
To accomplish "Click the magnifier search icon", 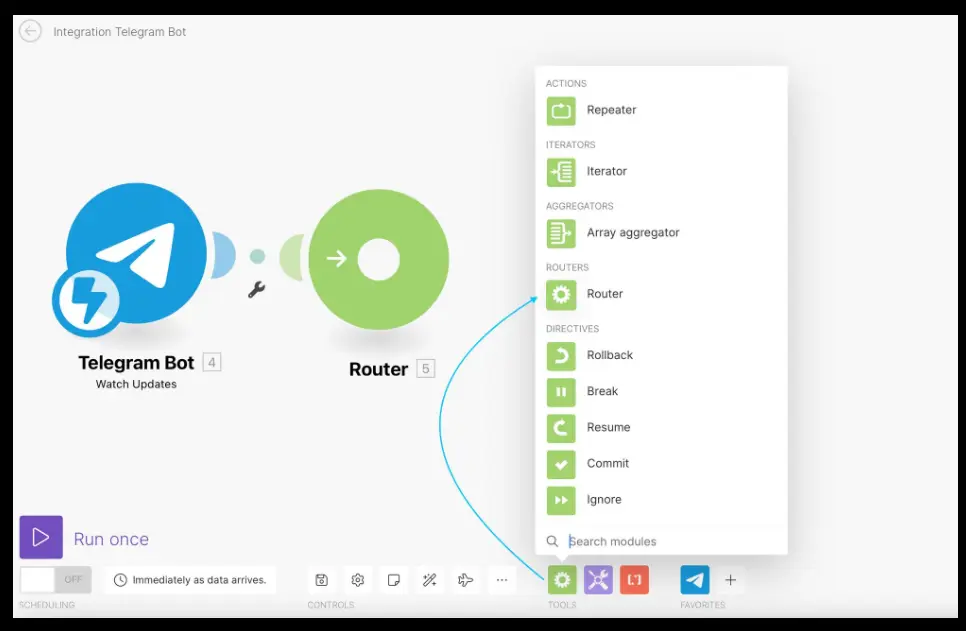I will click(552, 542).
